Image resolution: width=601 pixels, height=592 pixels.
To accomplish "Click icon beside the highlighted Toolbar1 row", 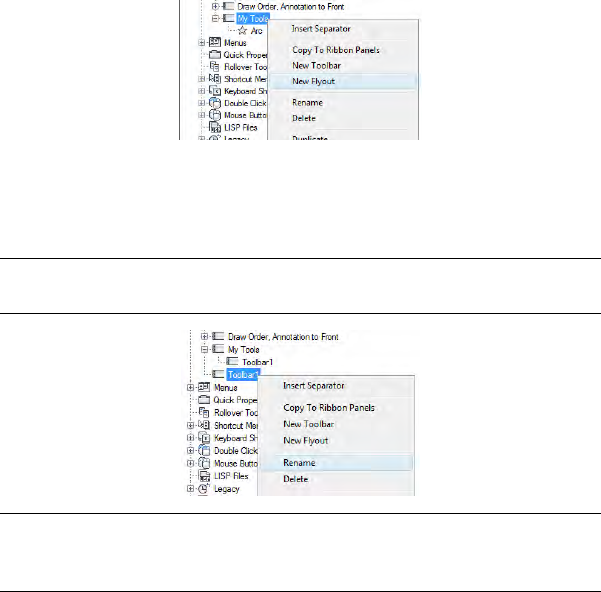I will (218, 374).
